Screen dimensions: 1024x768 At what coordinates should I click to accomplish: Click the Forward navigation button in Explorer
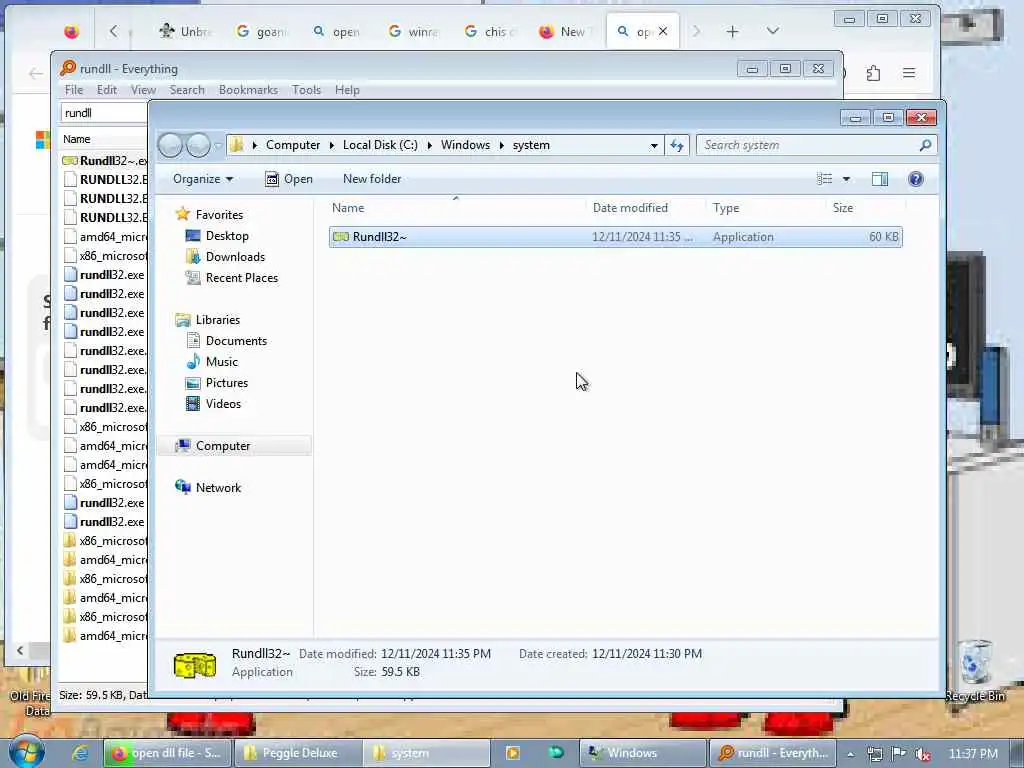click(198, 145)
